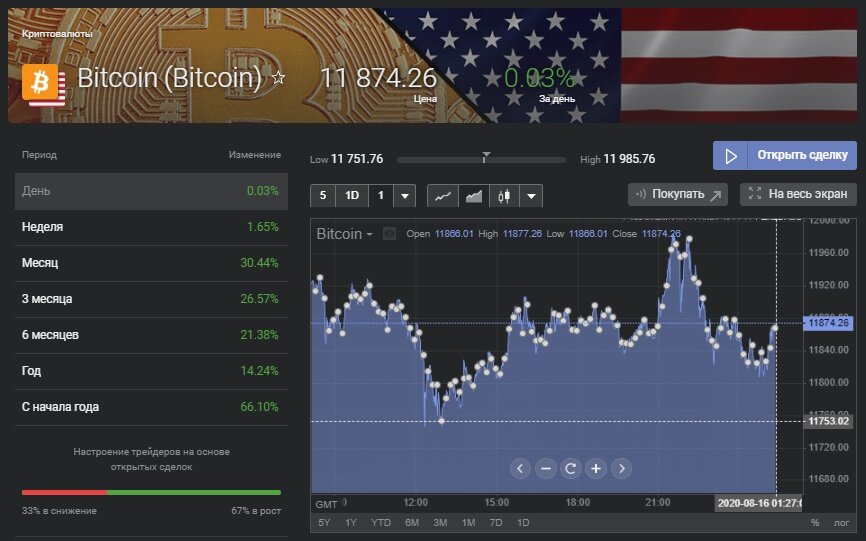Switch chart to area style
866x541 pixels.
(474, 196)
